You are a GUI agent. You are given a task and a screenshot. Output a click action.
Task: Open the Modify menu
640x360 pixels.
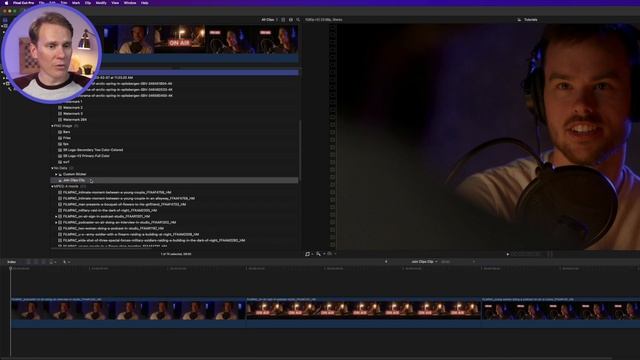pyautogui.click(x=101, y=2)
